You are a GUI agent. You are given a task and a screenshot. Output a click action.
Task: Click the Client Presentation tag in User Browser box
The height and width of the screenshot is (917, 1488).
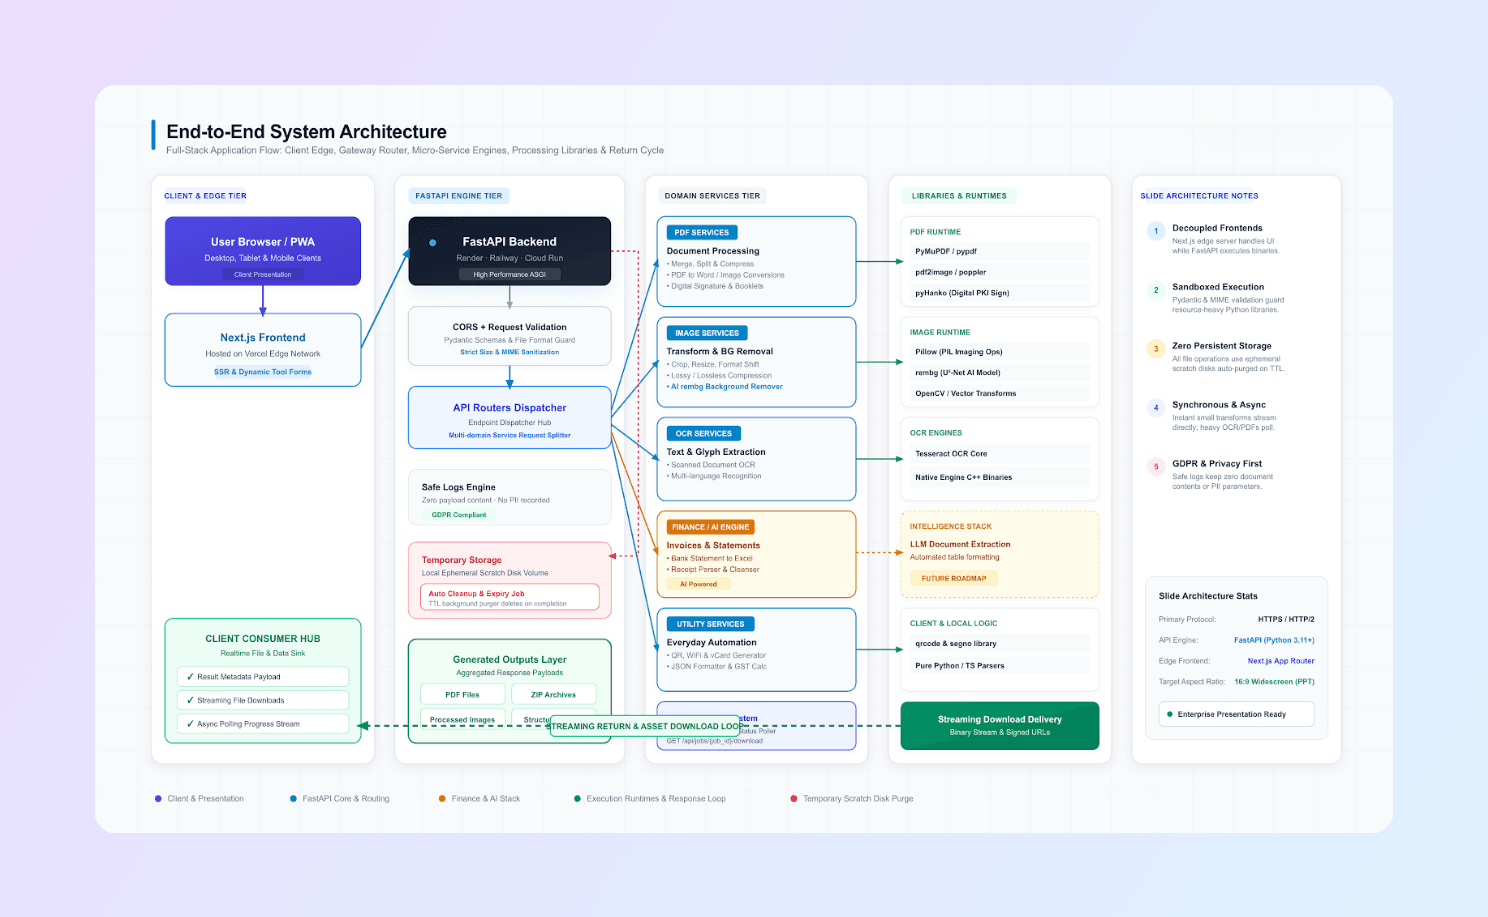tap(263, 274)
